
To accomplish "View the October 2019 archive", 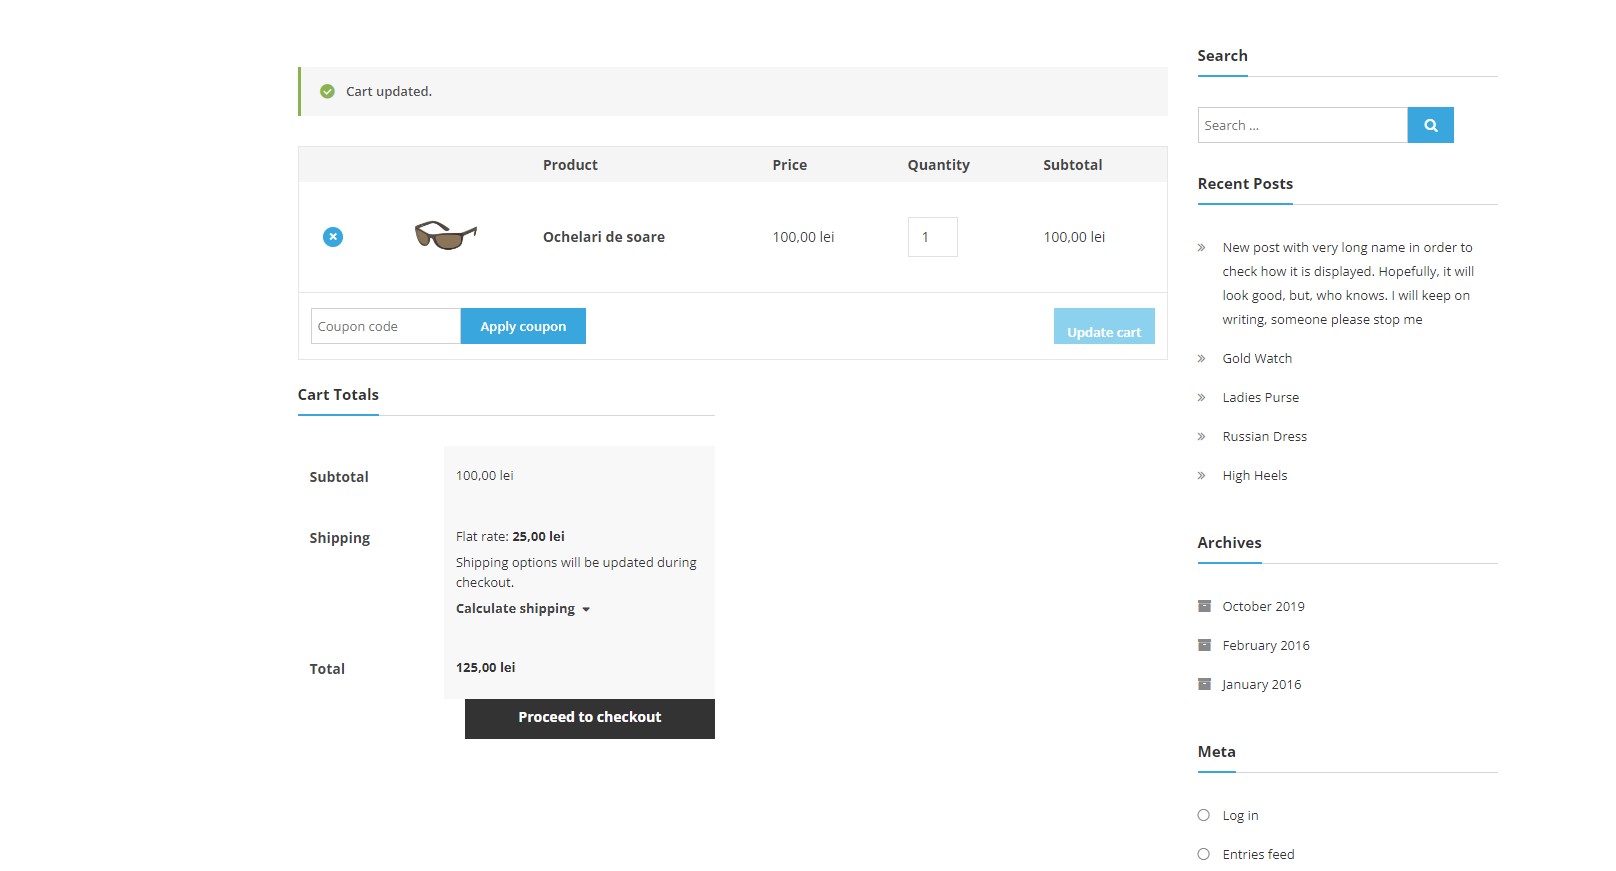I will 1264,606.
